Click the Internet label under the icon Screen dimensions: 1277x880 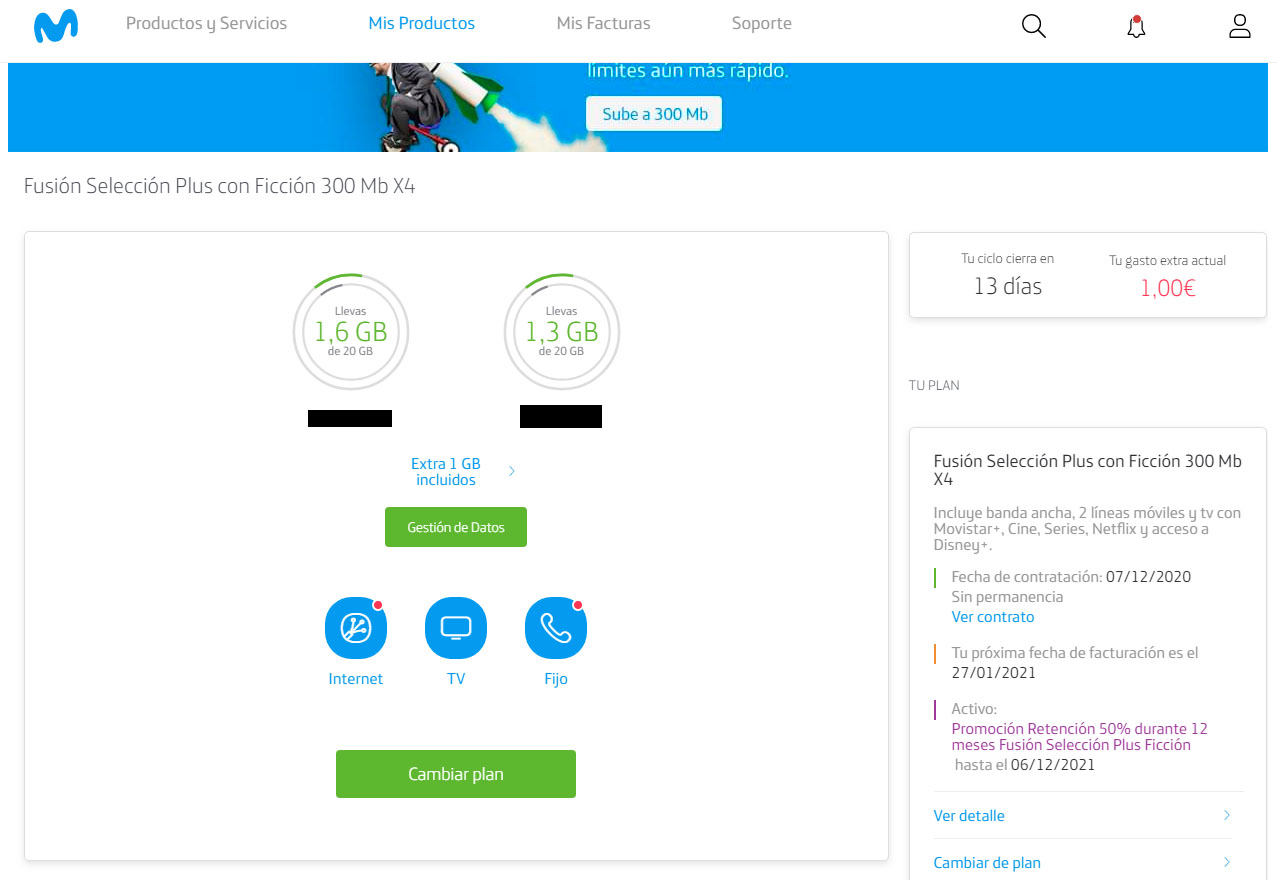pos(356,679)
